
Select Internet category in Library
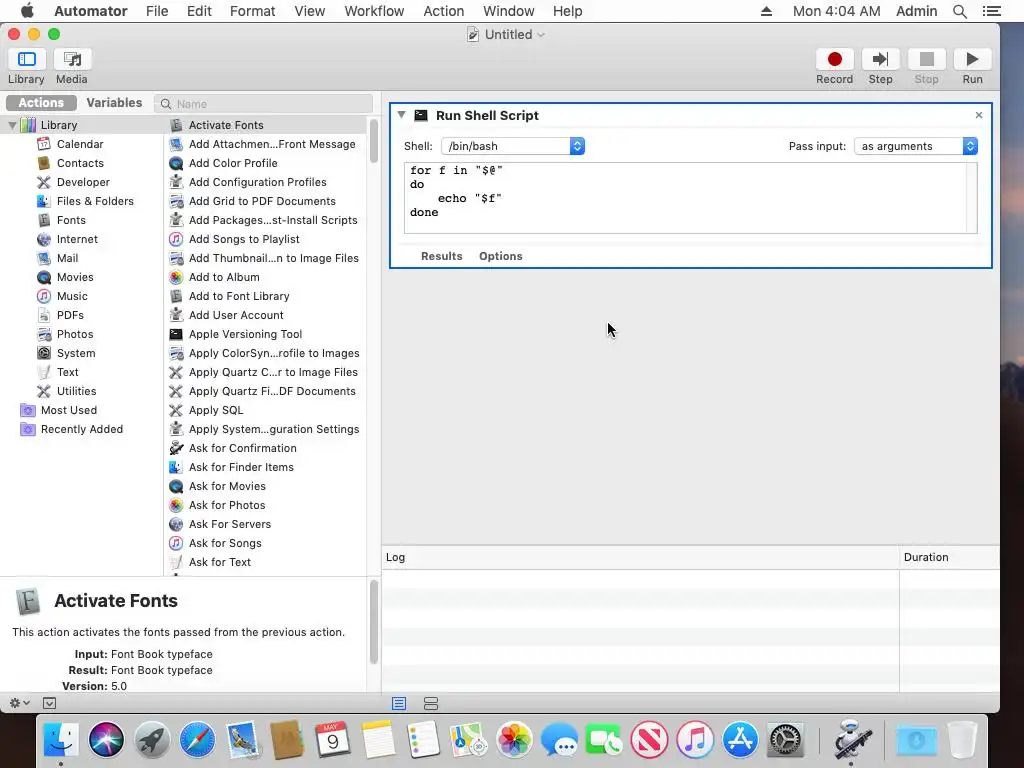click(x=77, y=239)
